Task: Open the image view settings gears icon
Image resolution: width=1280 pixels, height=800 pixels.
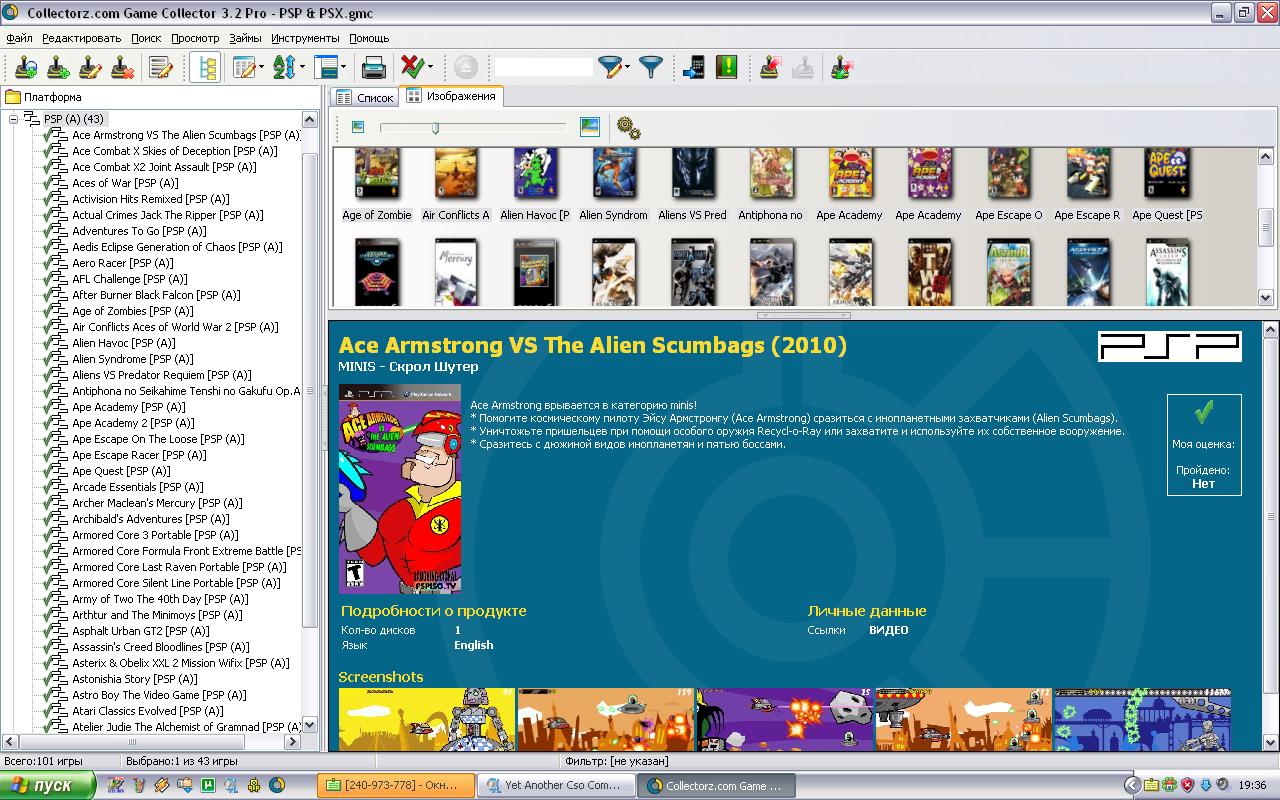Action: point(628,127)
